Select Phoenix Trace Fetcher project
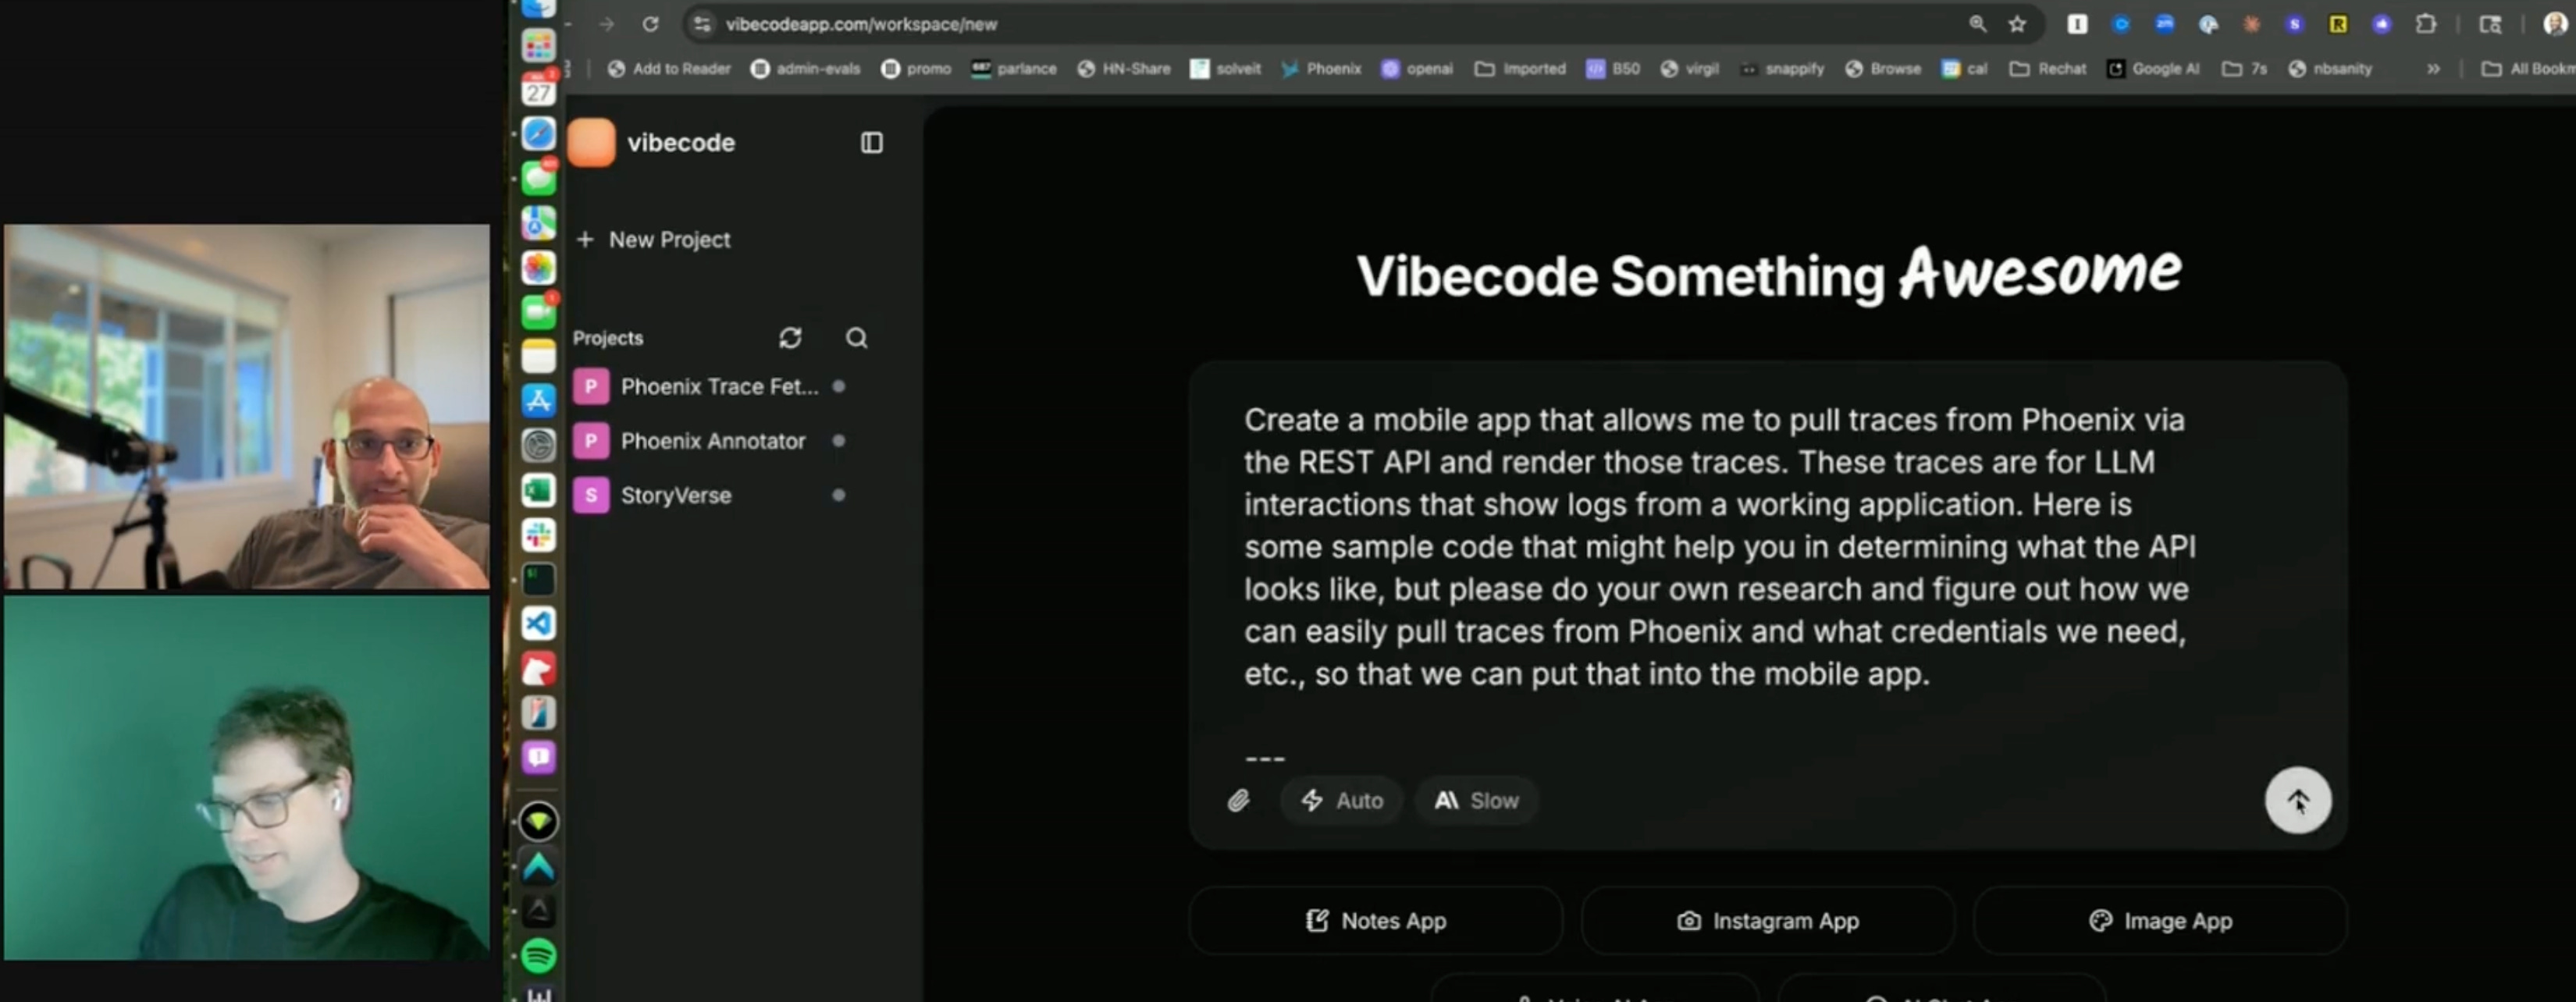2576x1002 pixels. pyautogui.click(x=718, y=387)
